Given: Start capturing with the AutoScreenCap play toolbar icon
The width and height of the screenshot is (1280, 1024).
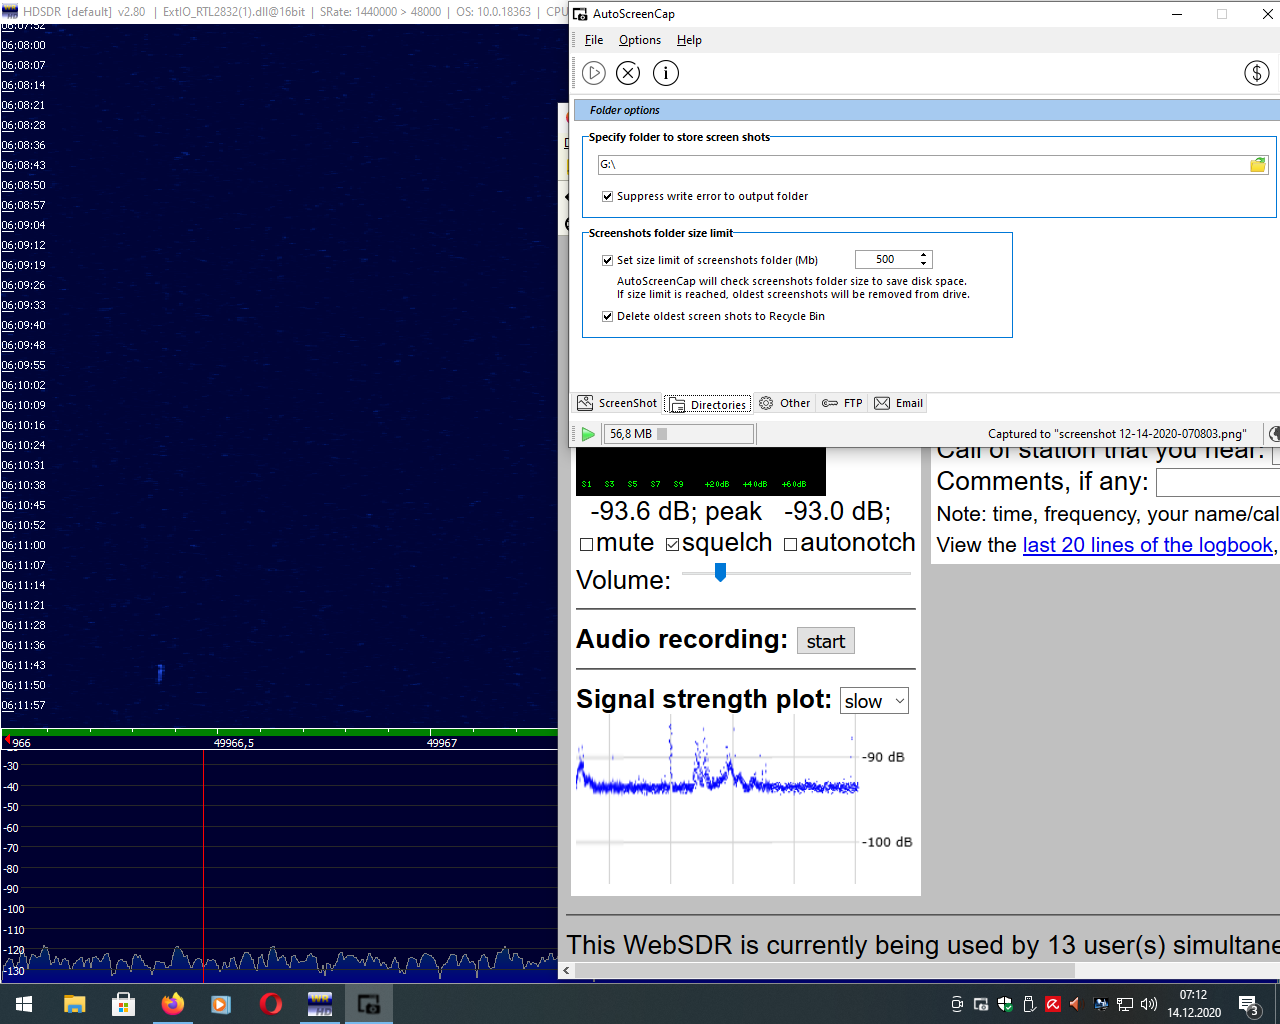Looking at the screenshot, I should click(x=594, y=73).
